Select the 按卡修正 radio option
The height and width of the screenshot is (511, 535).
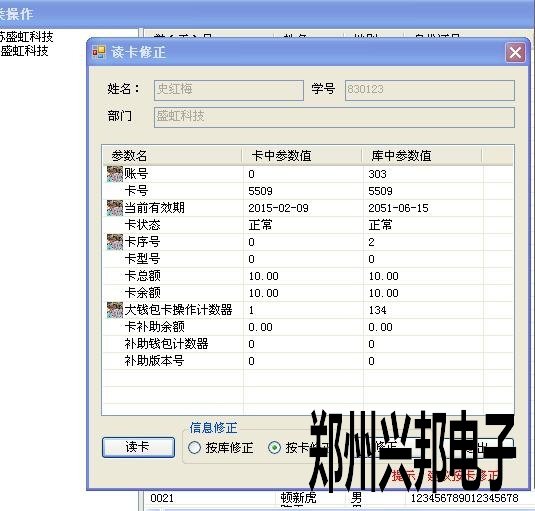tap(274, 448)
